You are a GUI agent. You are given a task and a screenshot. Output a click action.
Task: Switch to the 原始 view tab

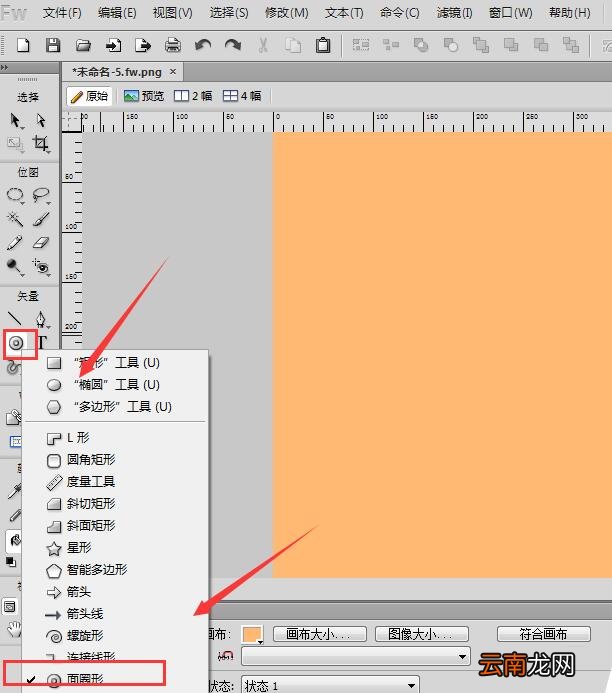[x=89, y=96]
